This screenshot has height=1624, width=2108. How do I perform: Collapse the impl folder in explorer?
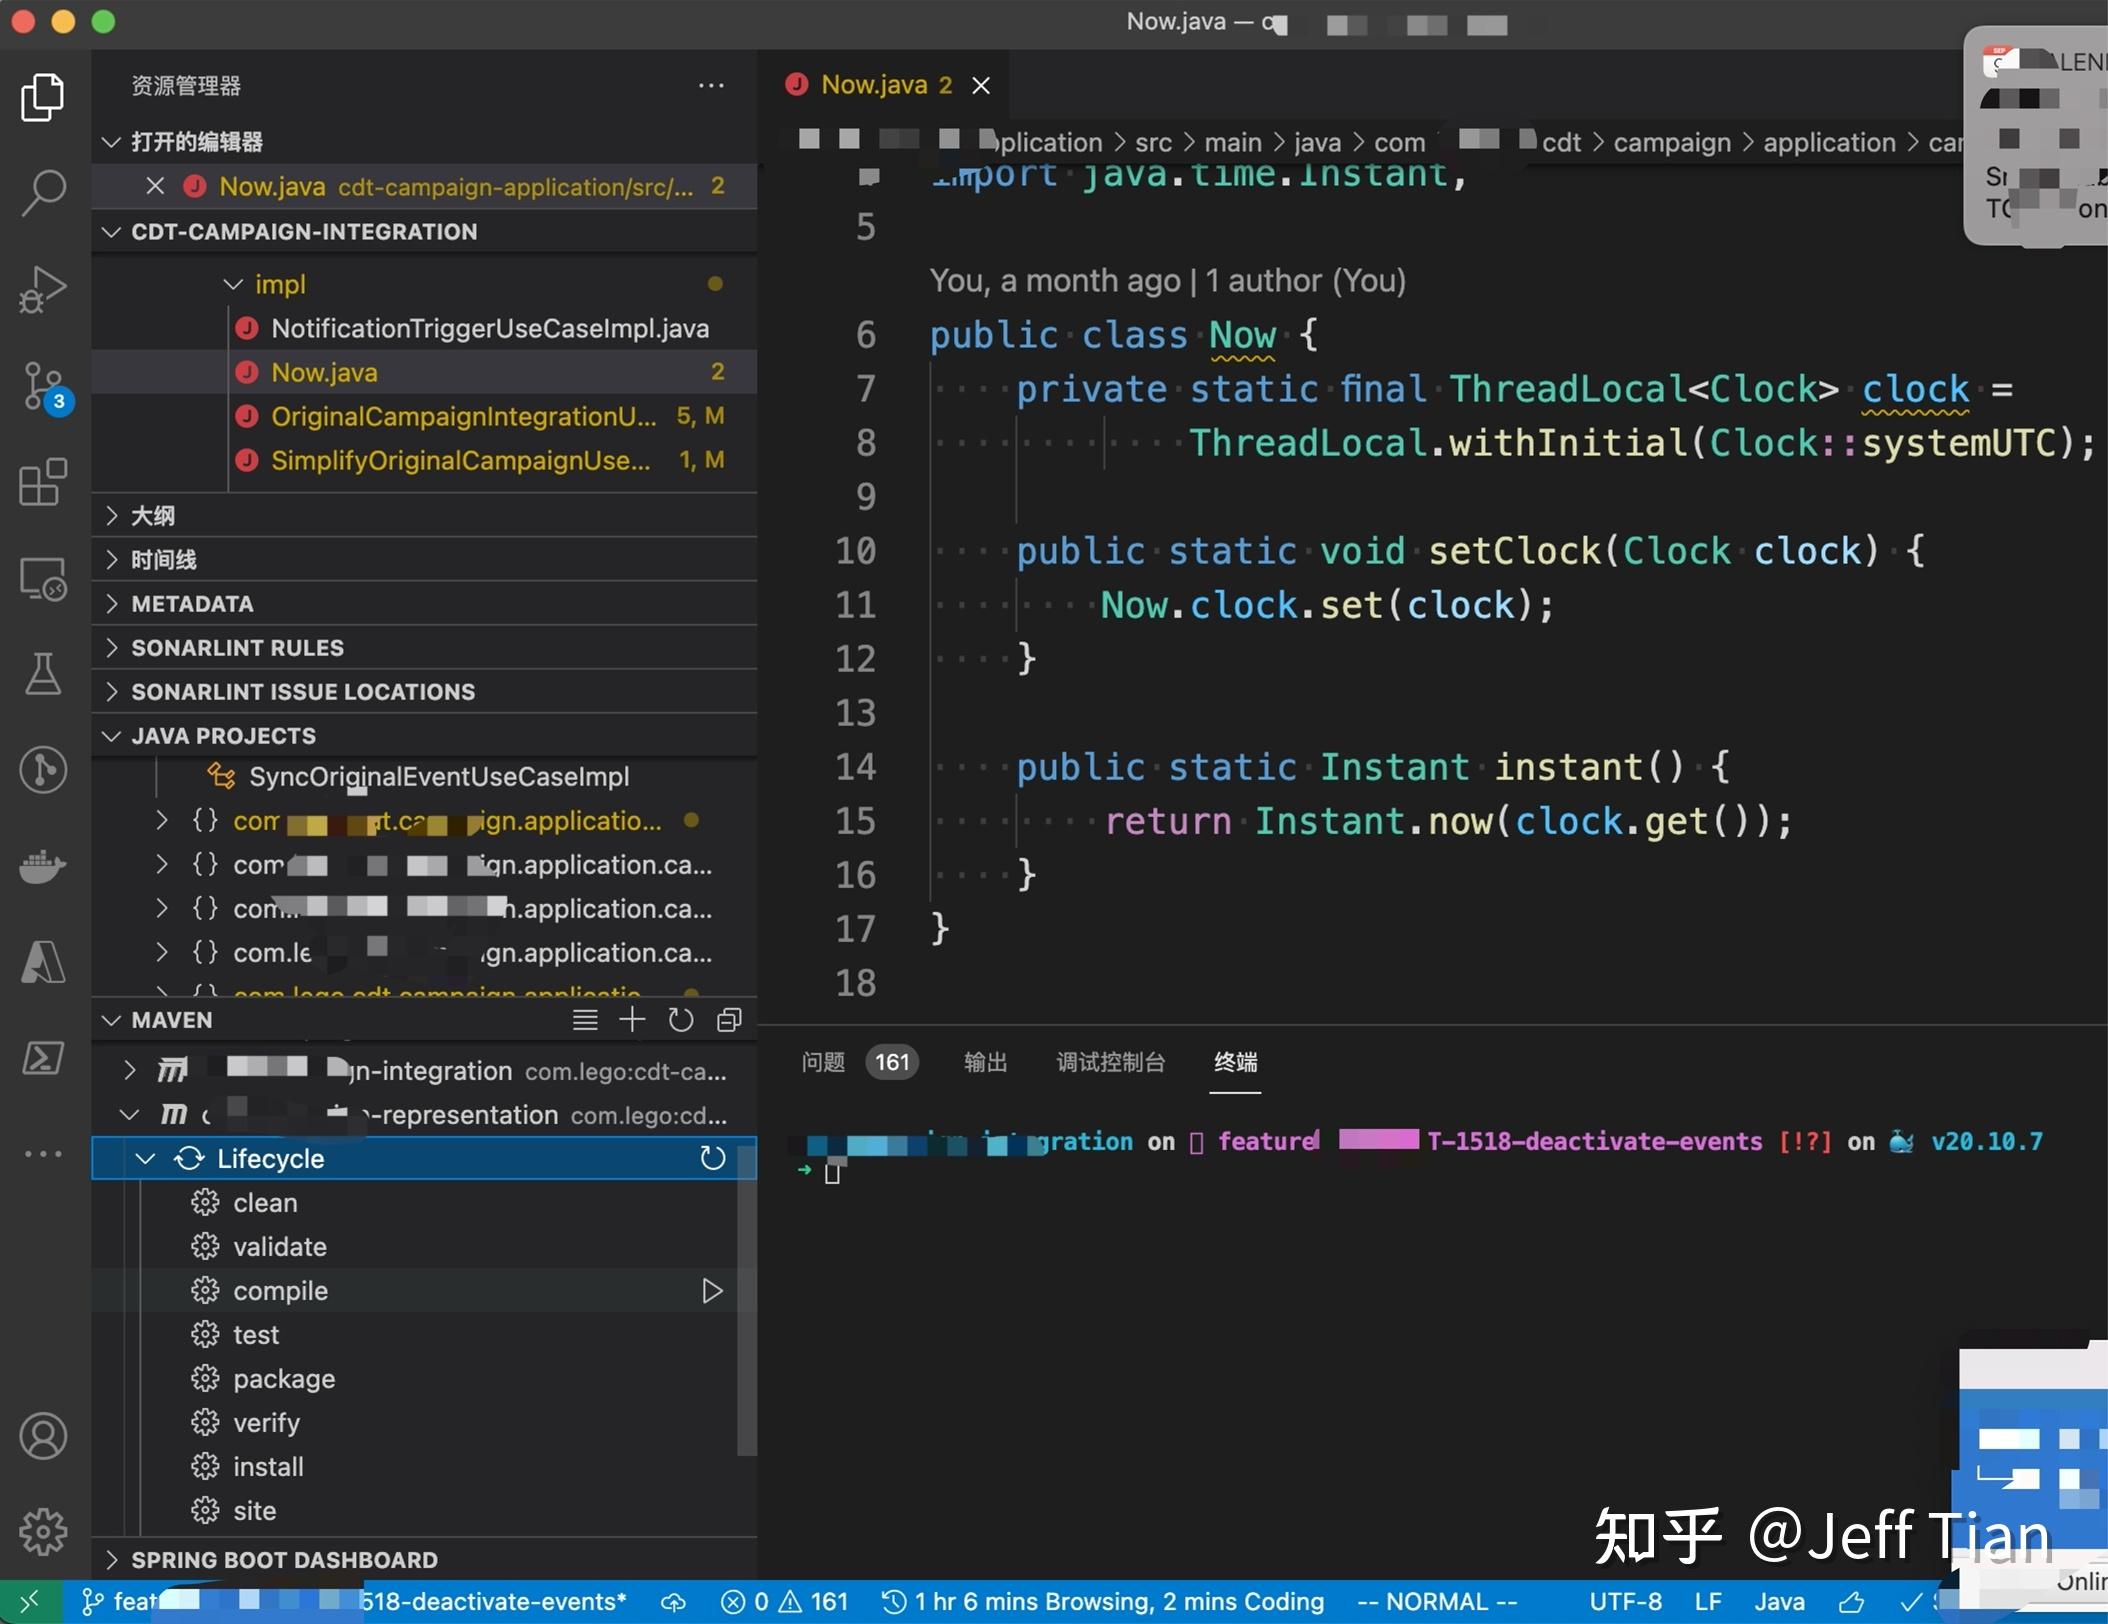pos(234,285)
